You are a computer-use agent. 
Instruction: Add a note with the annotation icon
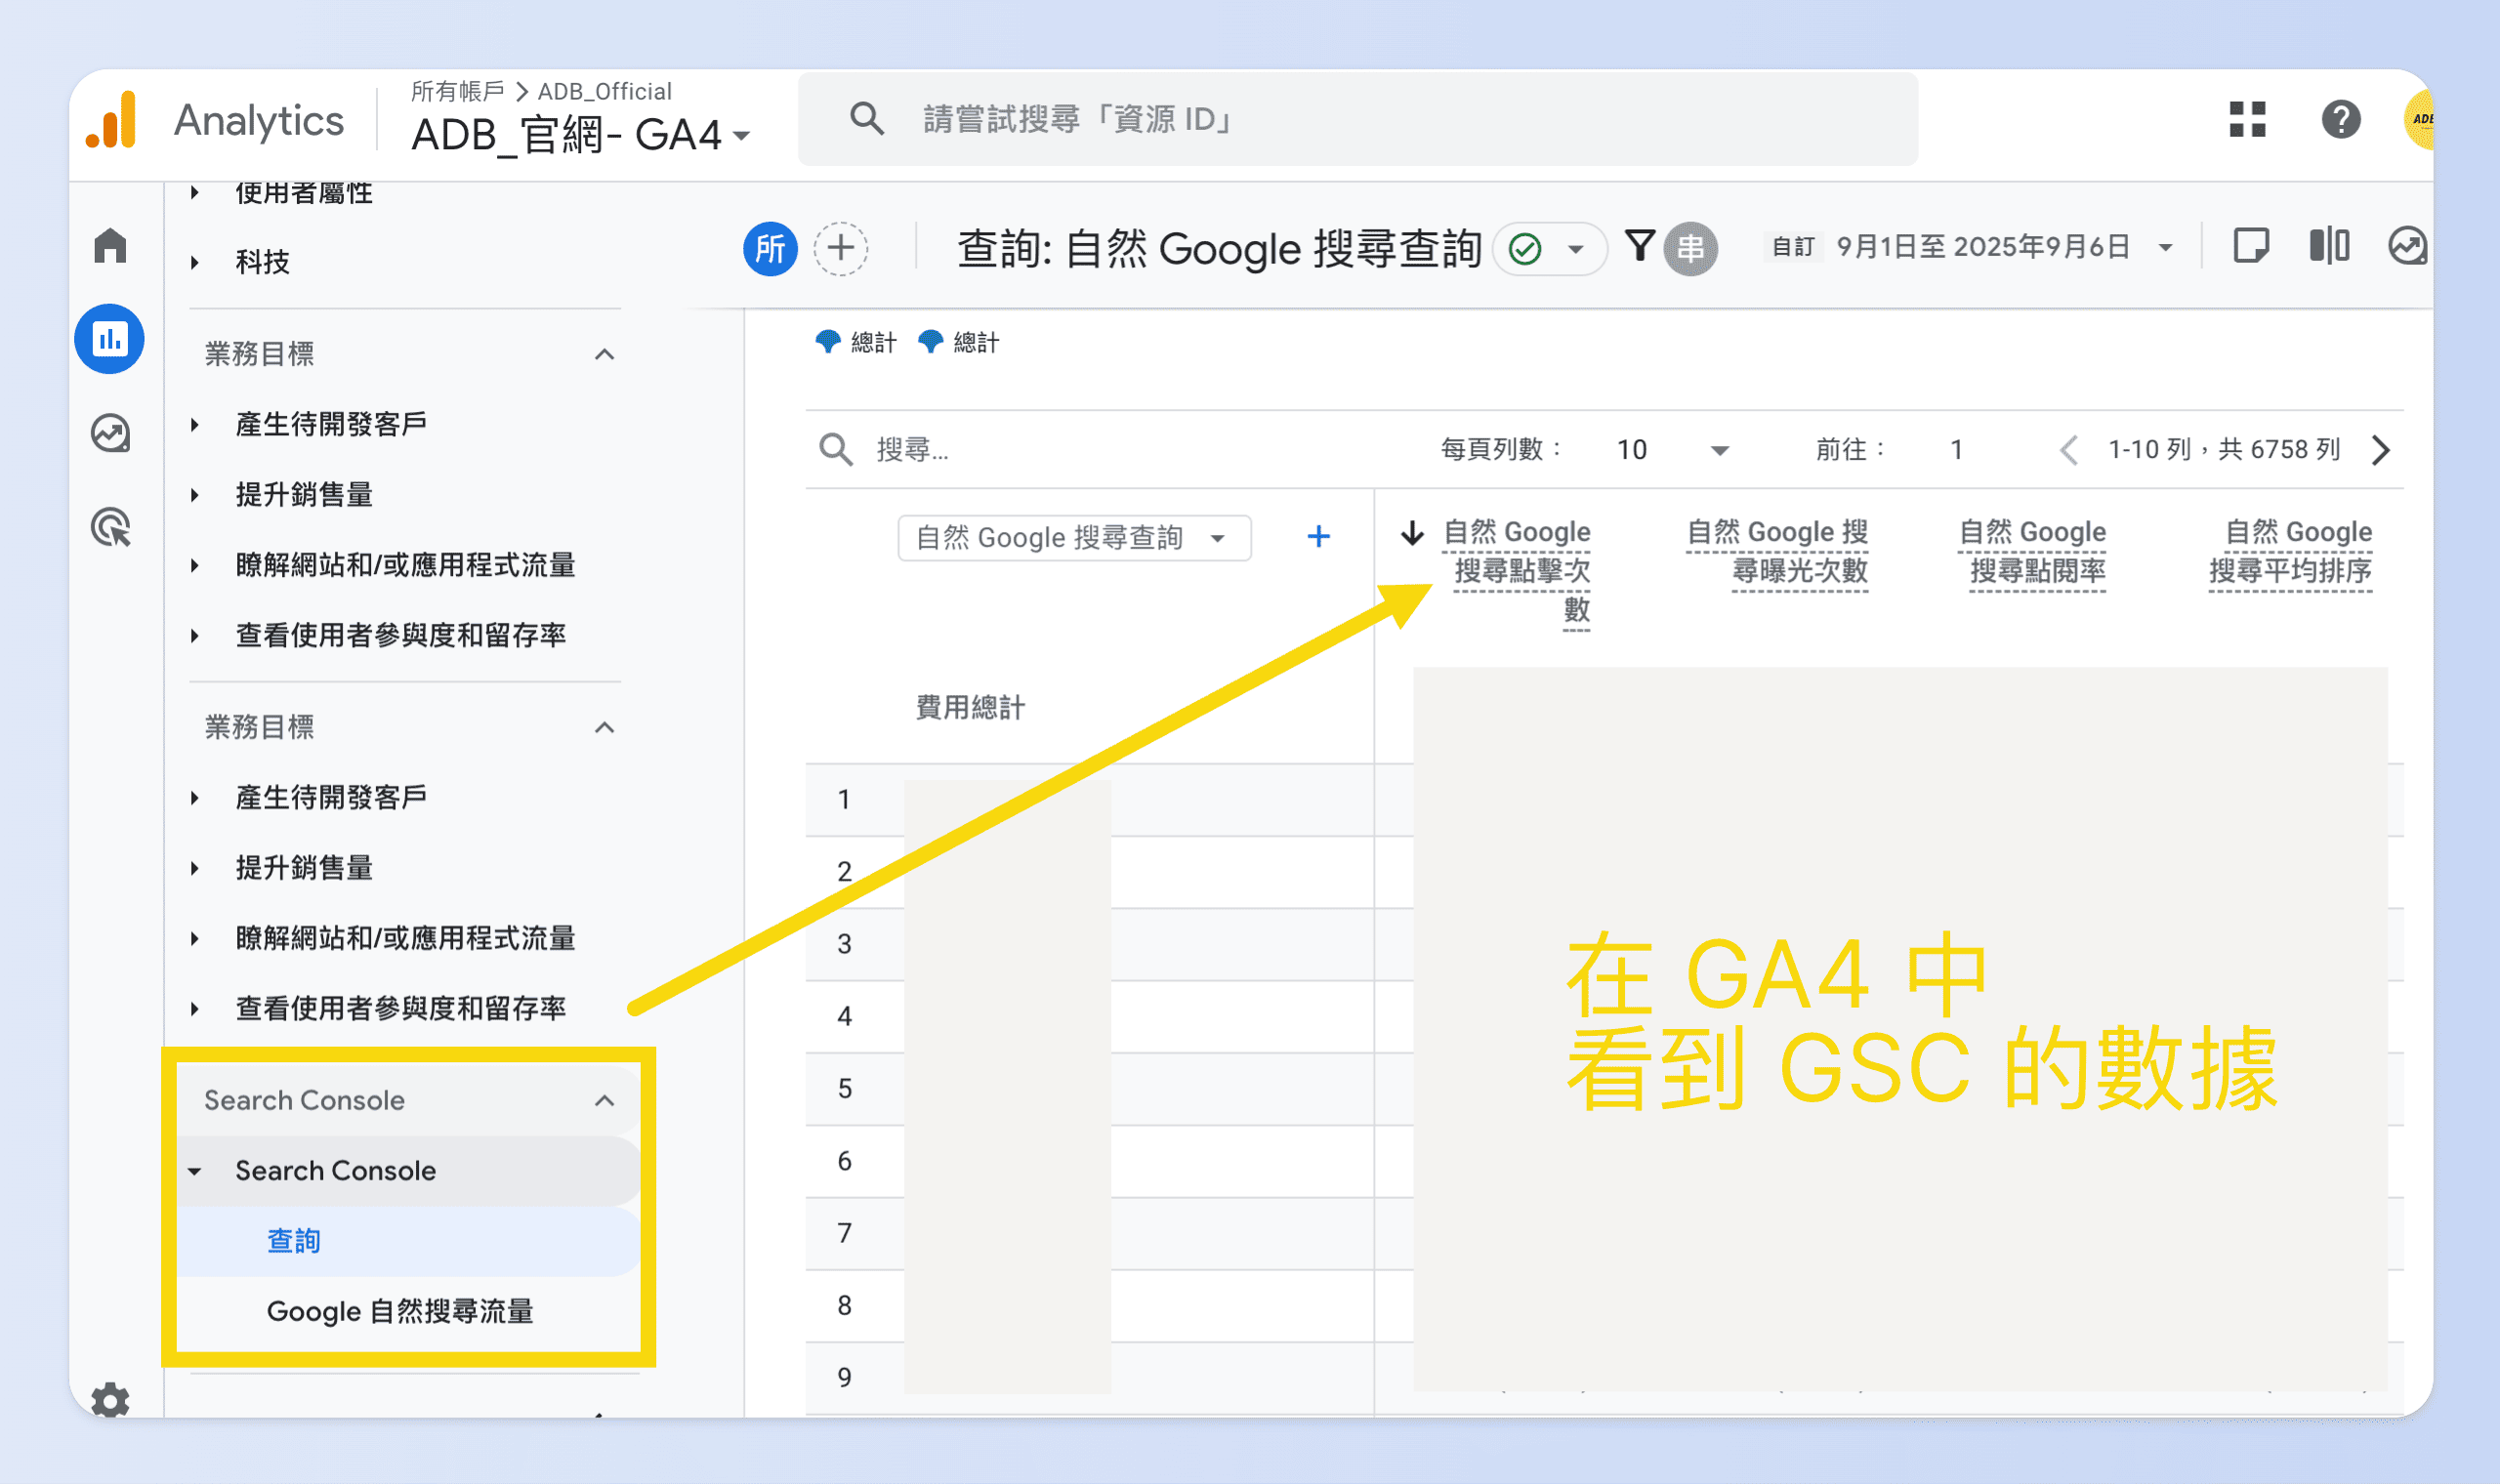click(2251, 245)
